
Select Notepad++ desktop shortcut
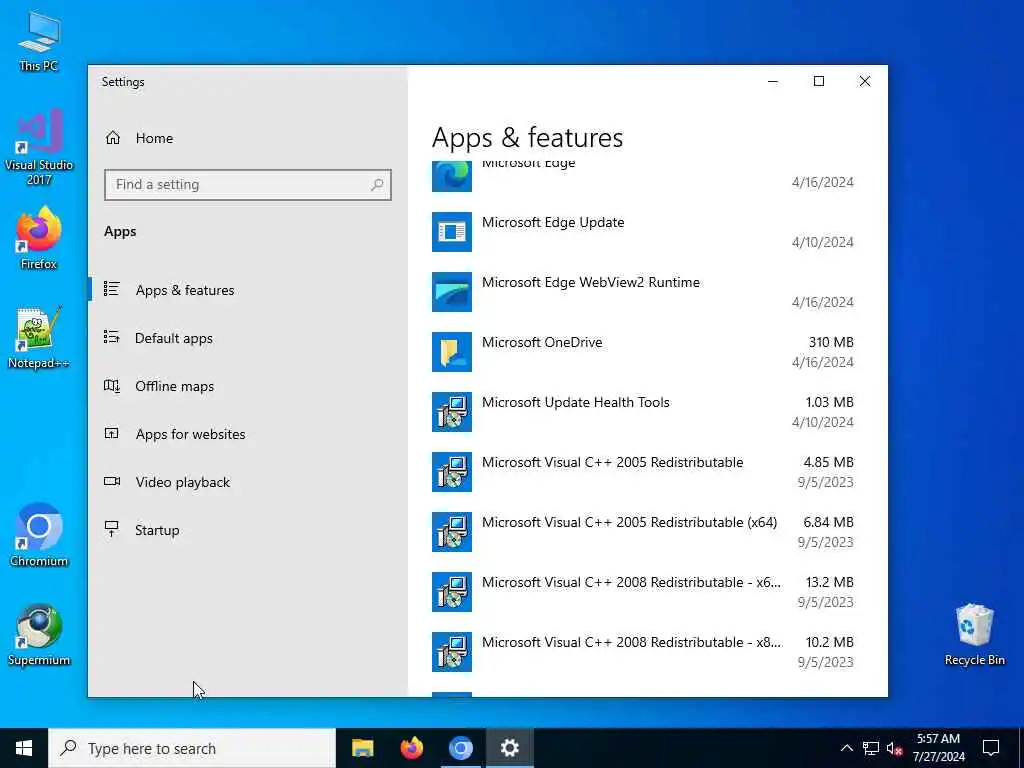[39, 338]
